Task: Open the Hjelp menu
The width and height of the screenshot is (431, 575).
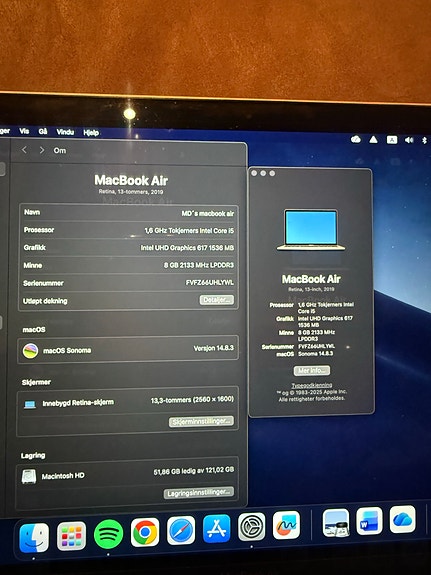Action: click(91, 133)
